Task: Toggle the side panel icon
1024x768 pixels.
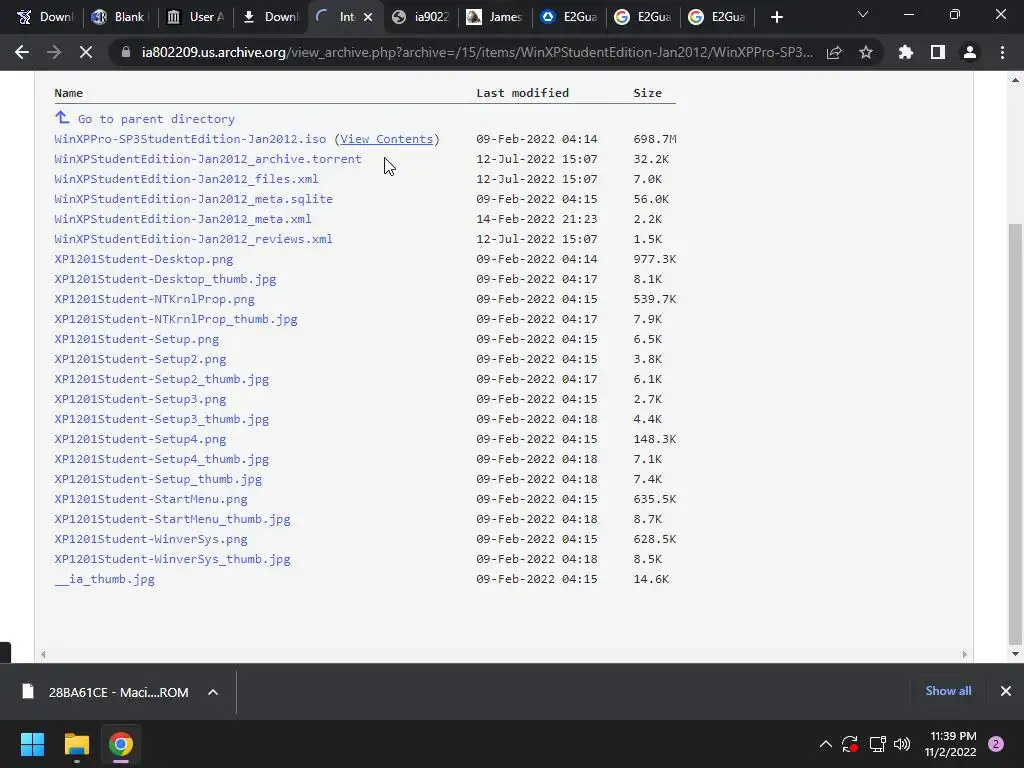Action: coord(938,52)
